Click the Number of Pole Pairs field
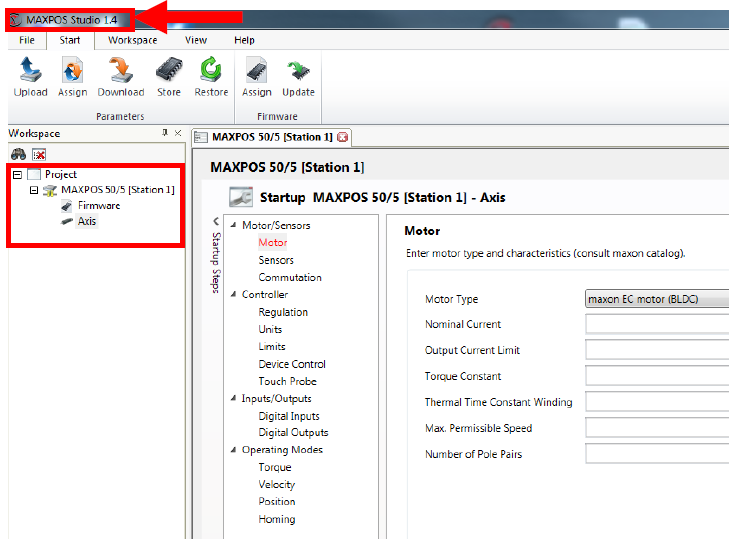The height and width of the screenshot is (543, 734). tap(657, 454)
